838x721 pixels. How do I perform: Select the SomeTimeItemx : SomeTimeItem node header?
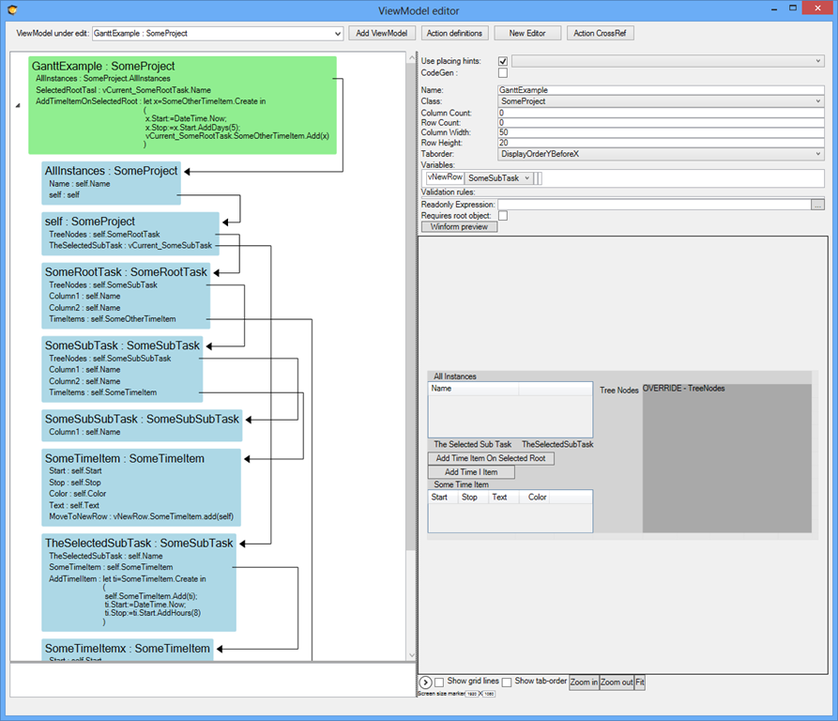pyautogui.click(x=127, y=648)
